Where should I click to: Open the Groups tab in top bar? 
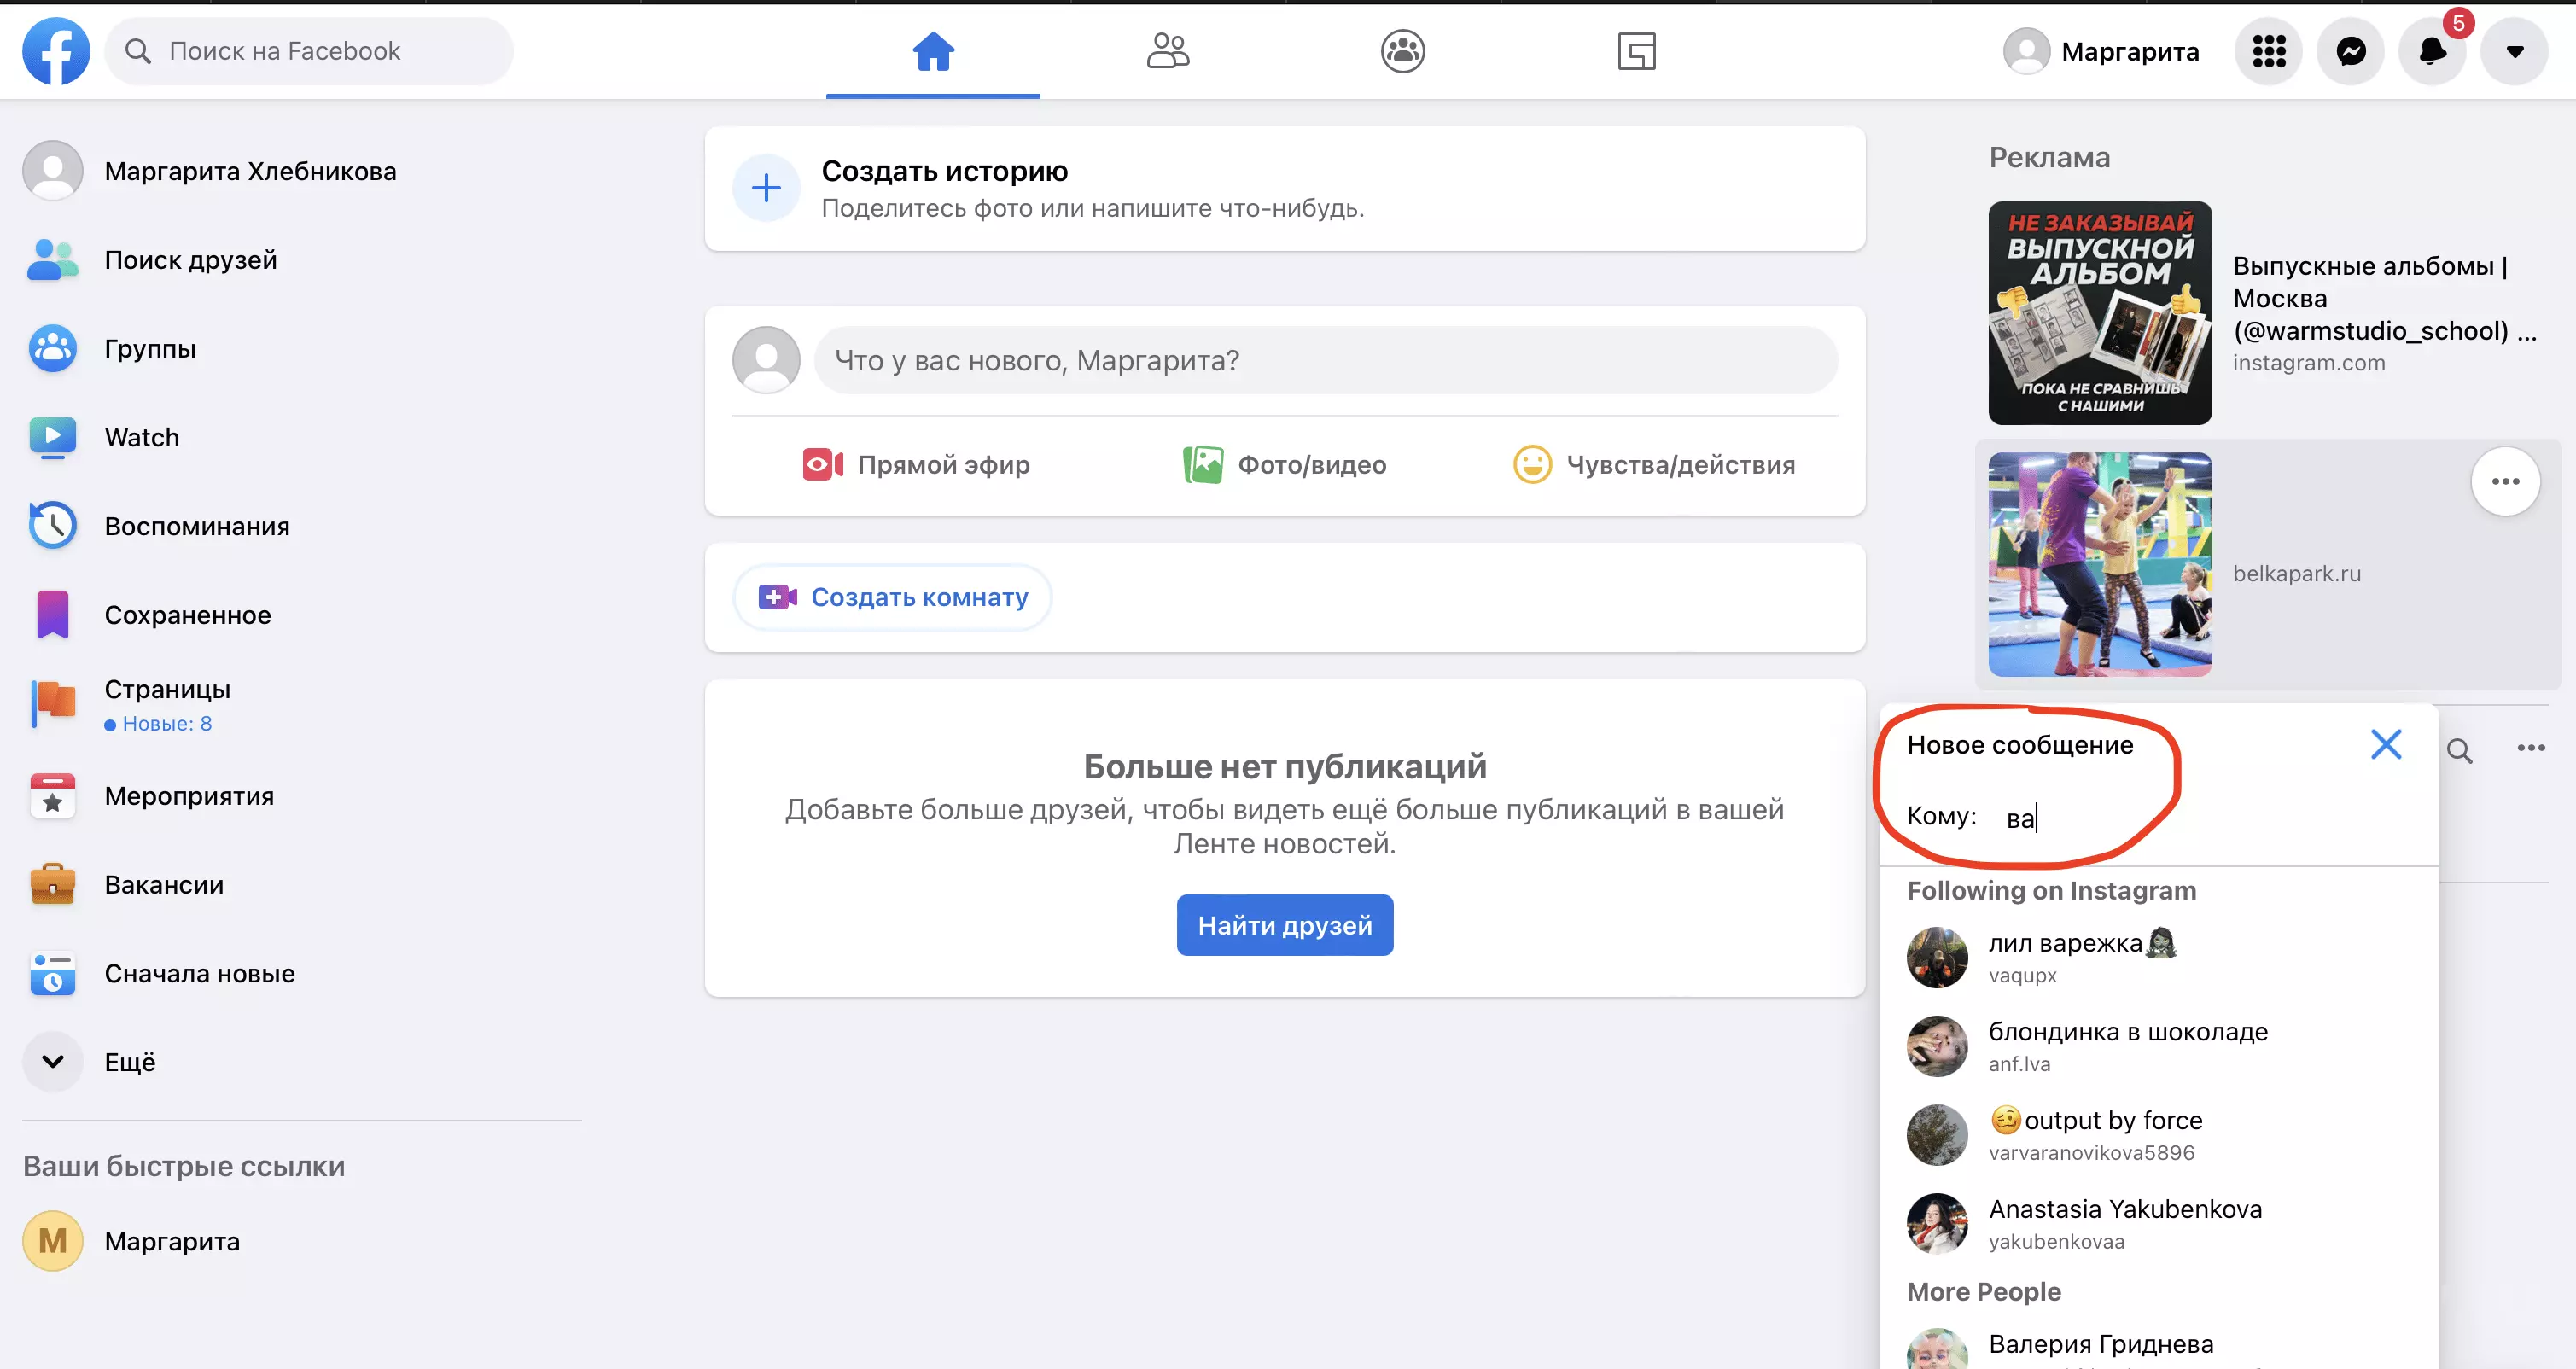1402,51
